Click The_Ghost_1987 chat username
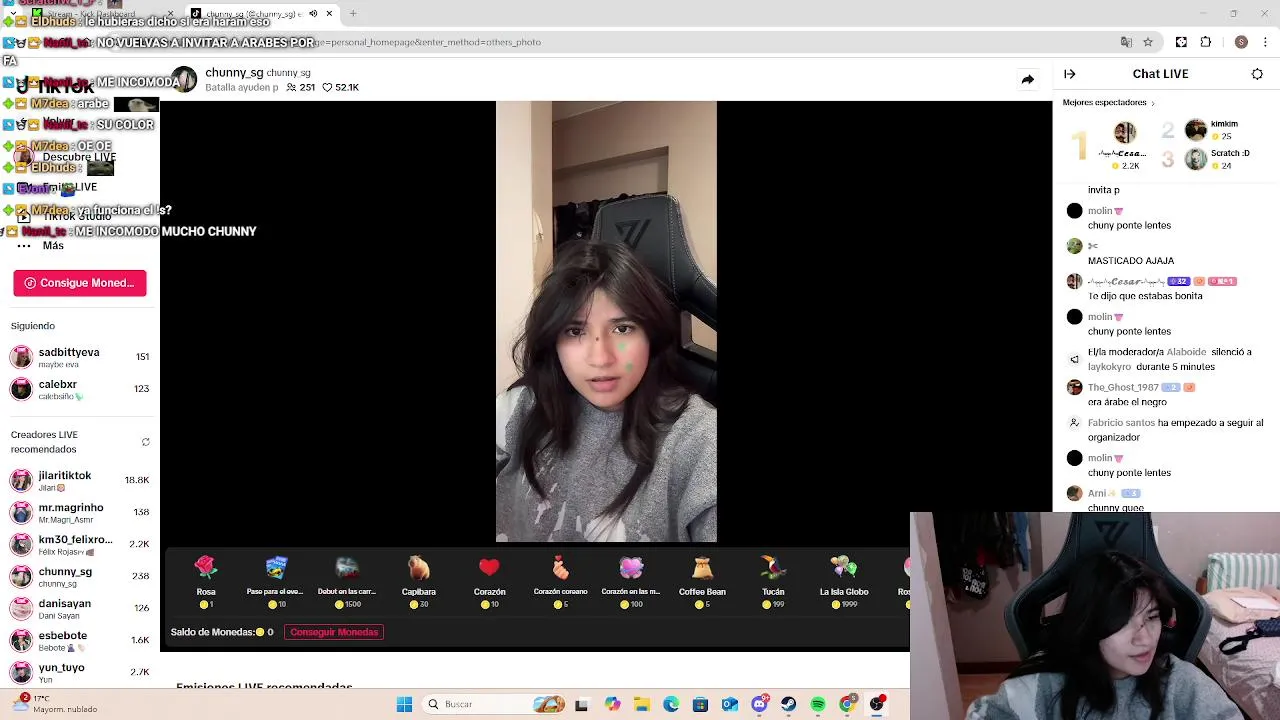This screenshot has height=720, width=1280. click(1122, 387)
